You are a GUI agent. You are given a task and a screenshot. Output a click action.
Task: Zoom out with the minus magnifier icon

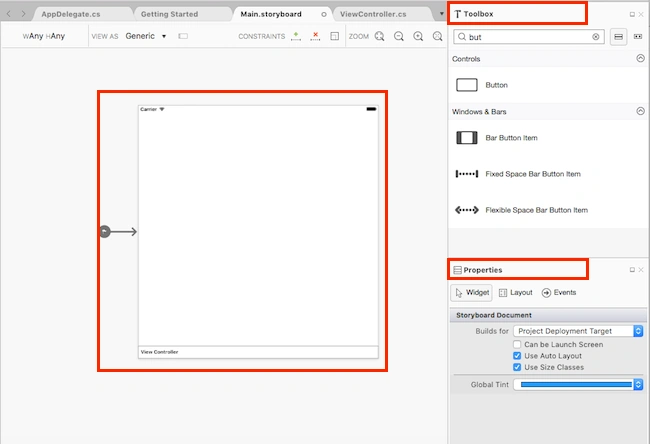399,36
